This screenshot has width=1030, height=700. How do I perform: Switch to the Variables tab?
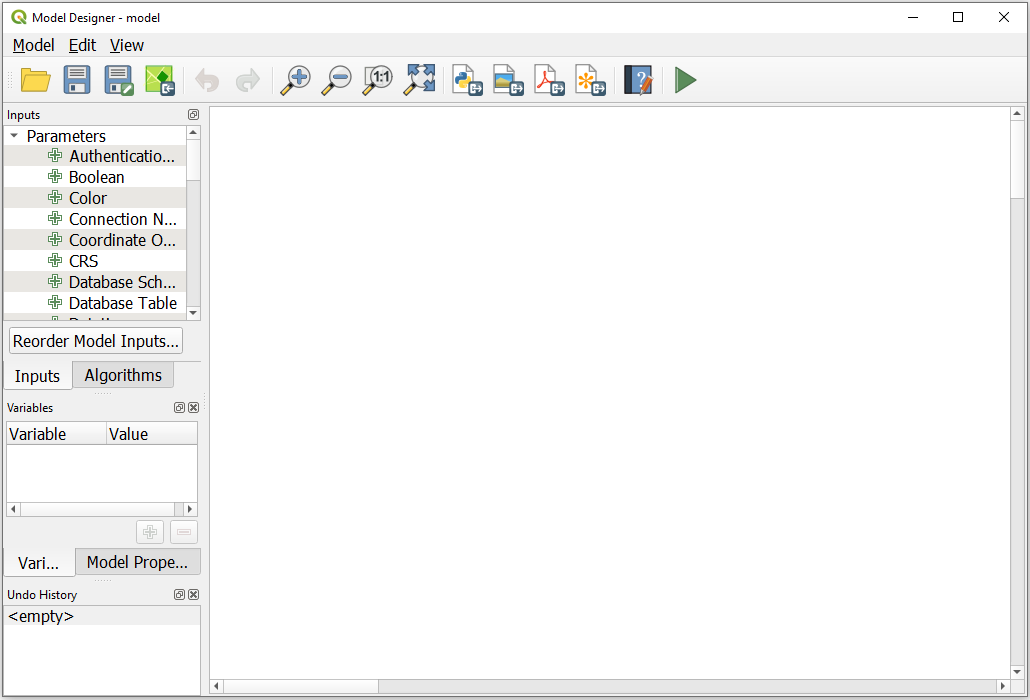(38, 563)
